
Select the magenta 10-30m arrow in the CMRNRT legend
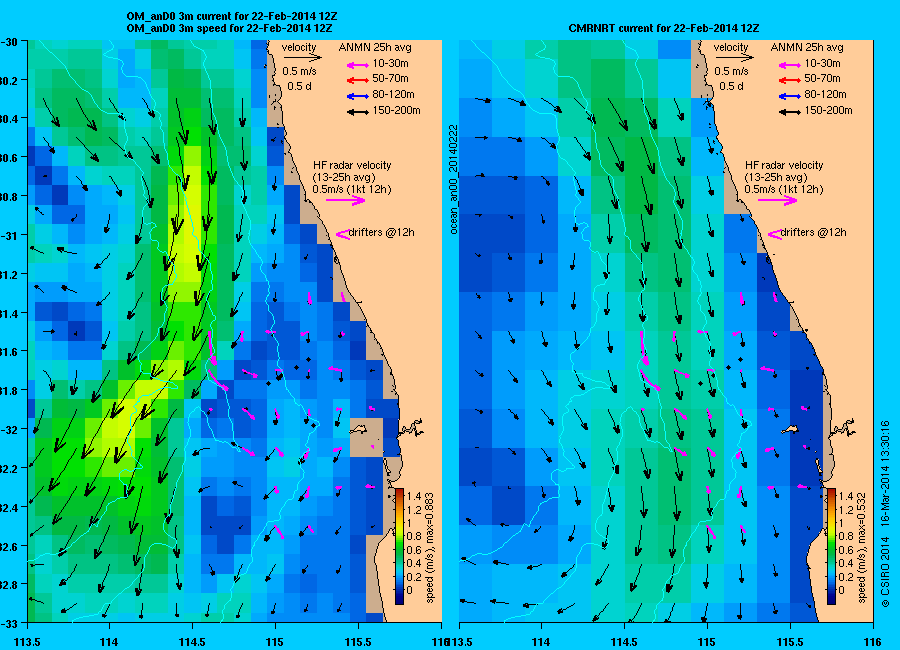[x=790, y=65]
